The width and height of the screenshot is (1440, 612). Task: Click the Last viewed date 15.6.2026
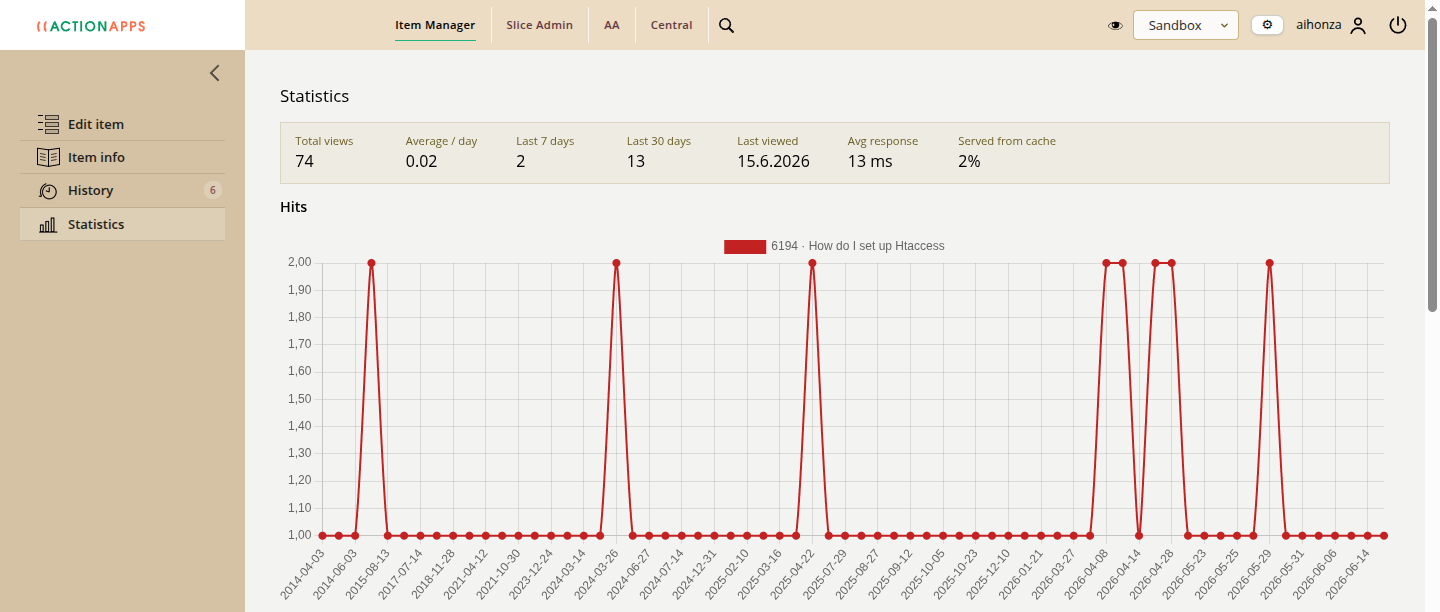[773, 161]
